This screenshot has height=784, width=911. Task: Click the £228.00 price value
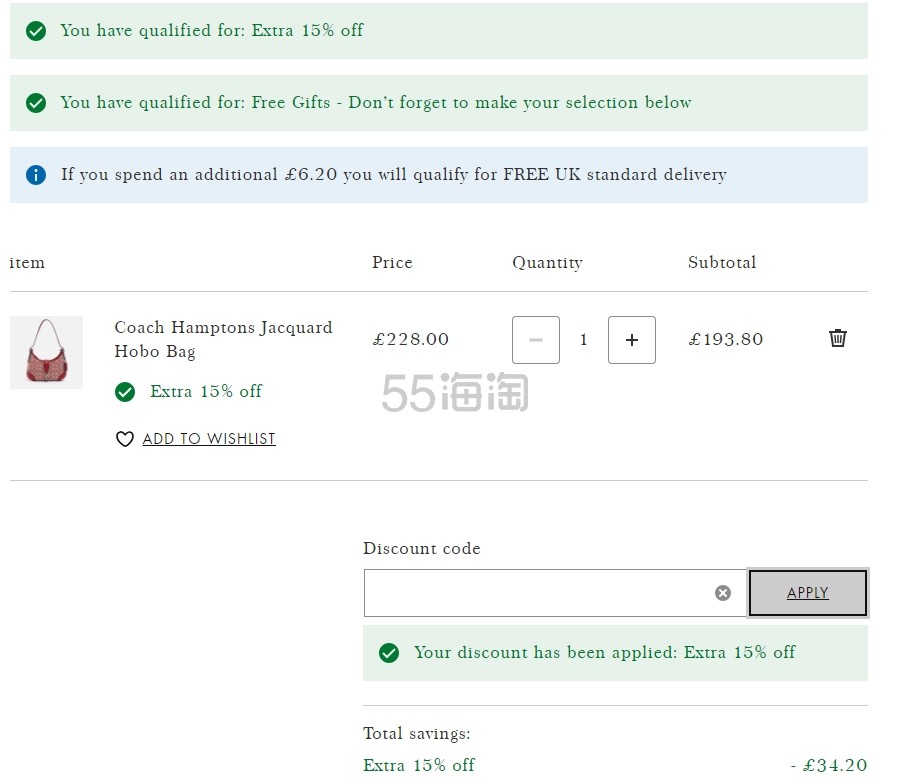coord(410,339)
